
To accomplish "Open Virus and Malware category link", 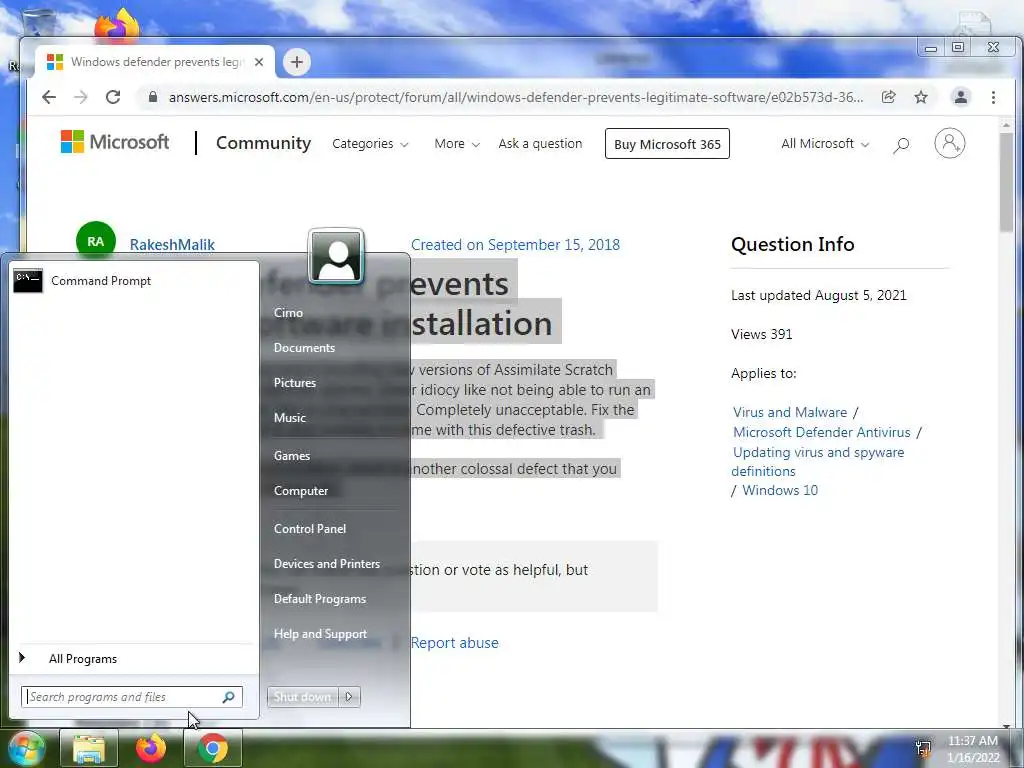I will pos(790,413).
